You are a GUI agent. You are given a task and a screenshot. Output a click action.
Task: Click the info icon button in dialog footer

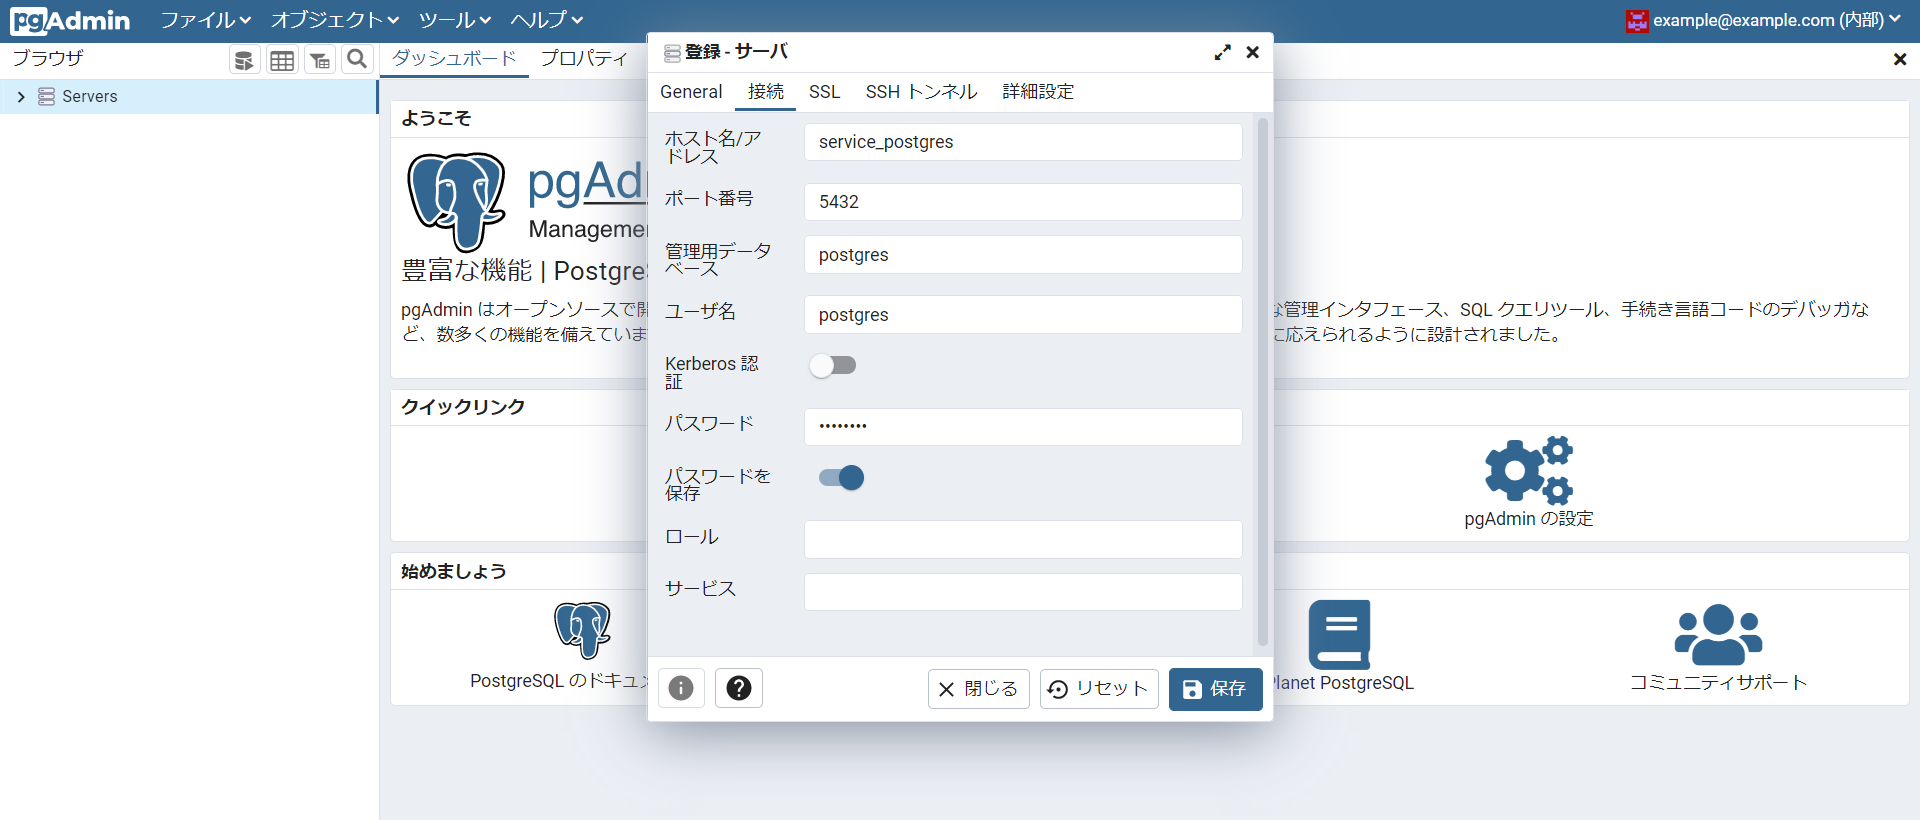[681, 688]
